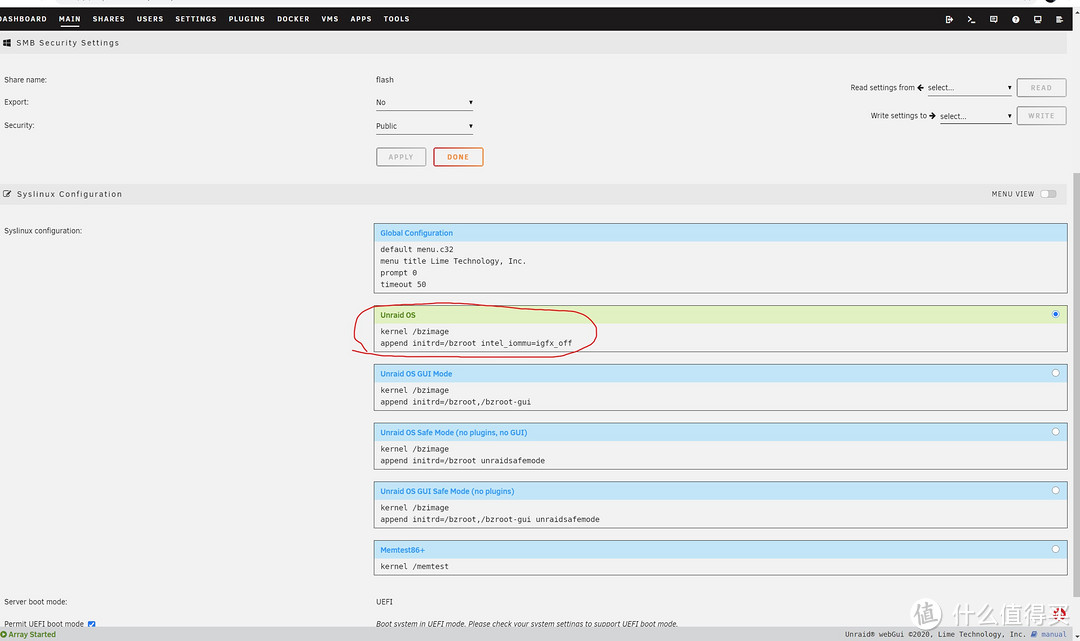Viewport: 1080px width, 641px height.
Task: Open the Apps menu
Action: pos(361,19)
